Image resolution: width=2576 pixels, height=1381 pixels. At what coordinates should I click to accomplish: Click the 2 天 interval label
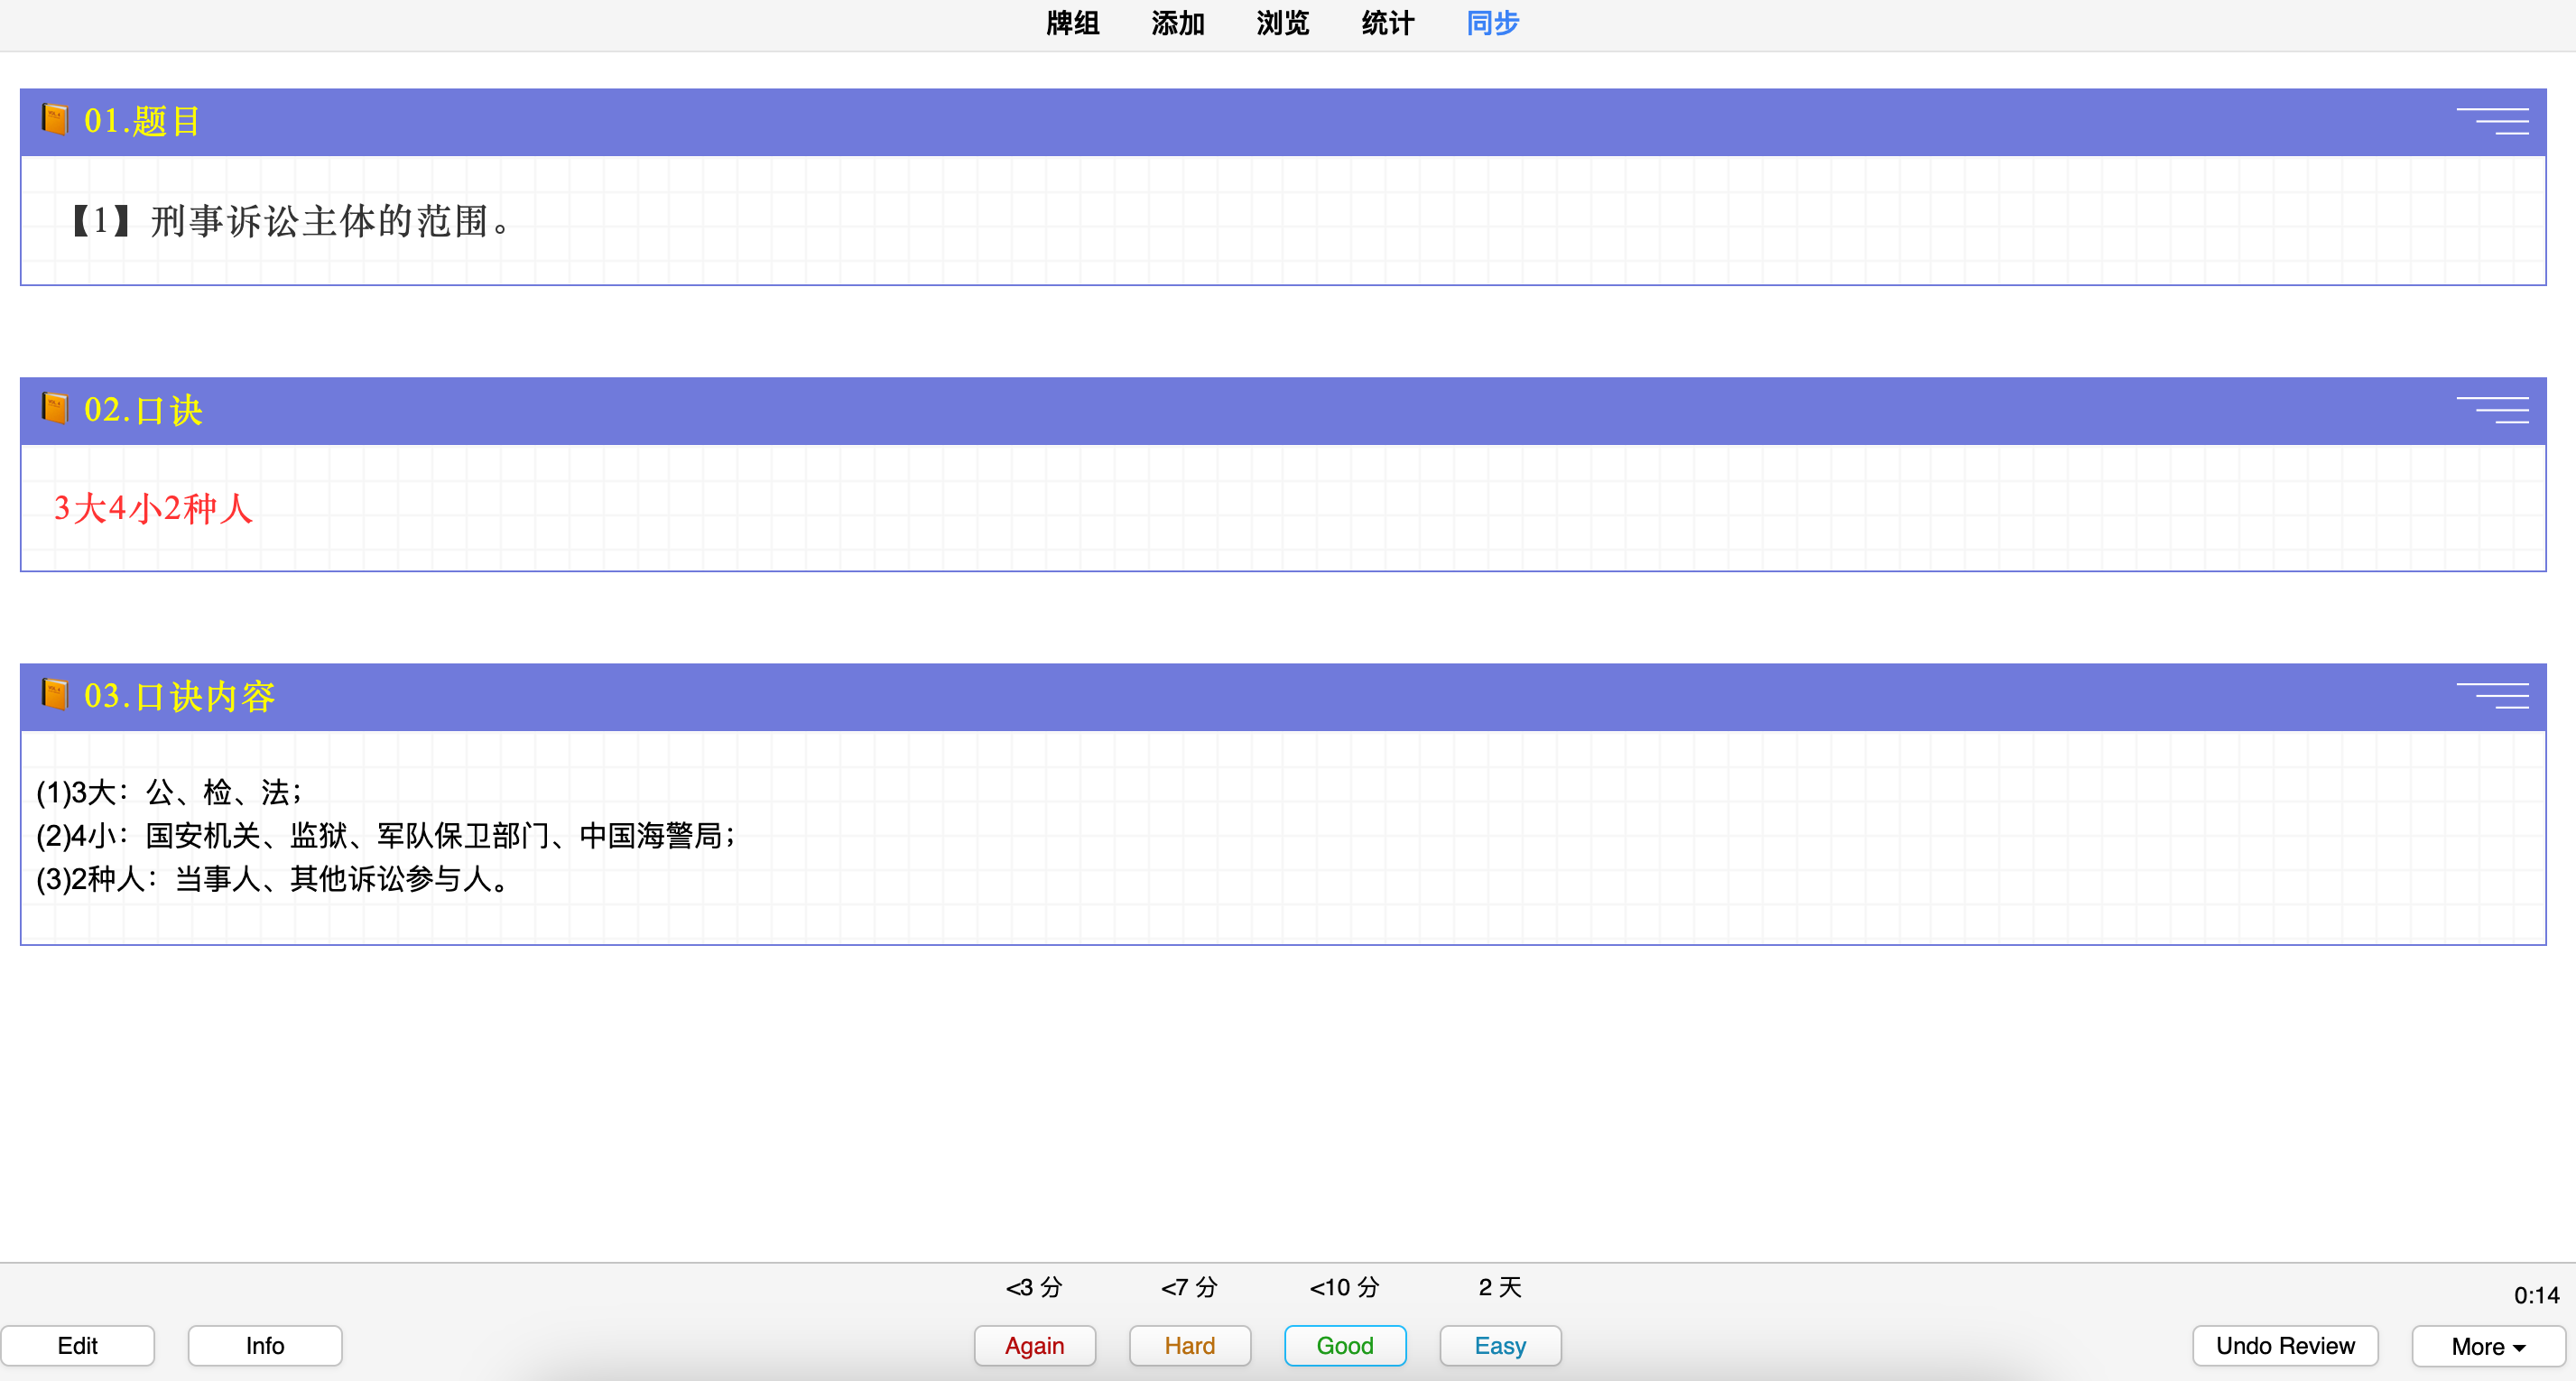pos(1499,1287)
